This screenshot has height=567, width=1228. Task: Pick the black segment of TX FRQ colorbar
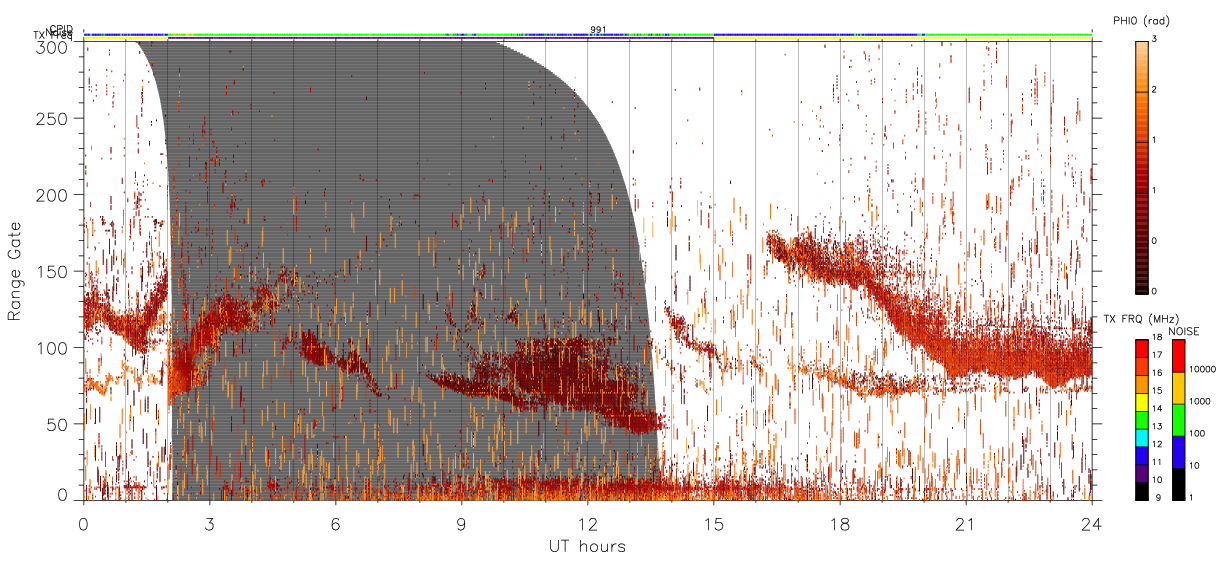point(1142,491)
